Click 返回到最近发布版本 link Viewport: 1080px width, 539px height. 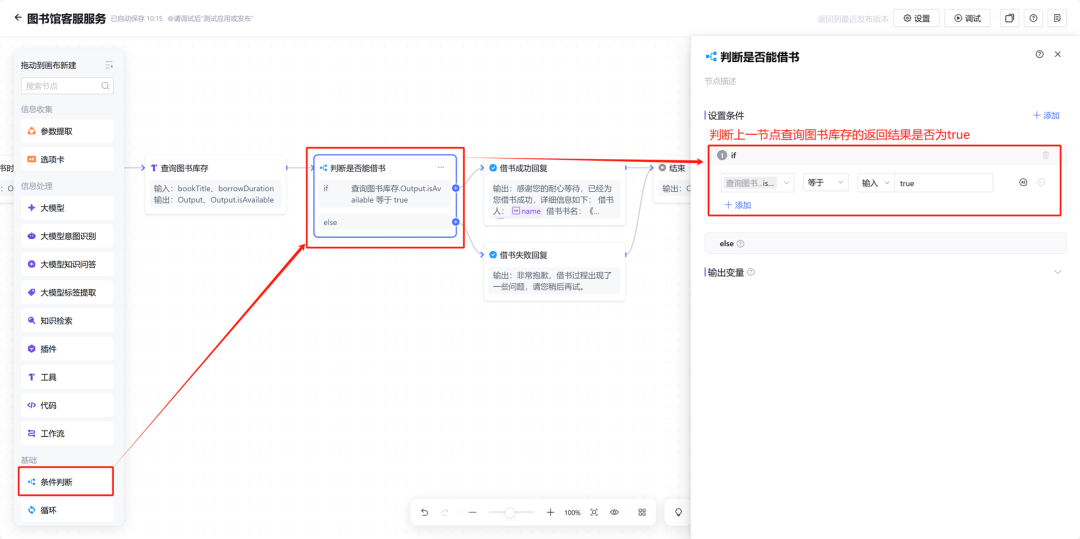point(853,19)
